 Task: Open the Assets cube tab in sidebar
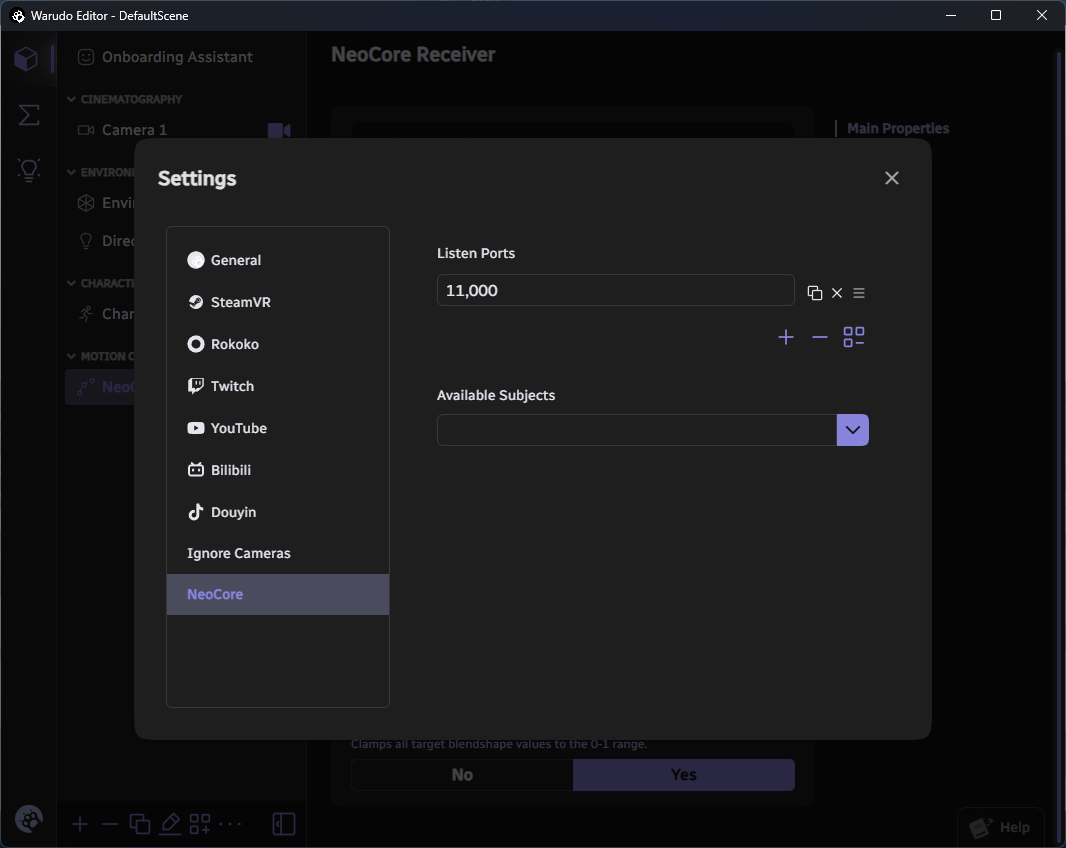(x=27, y=59)
